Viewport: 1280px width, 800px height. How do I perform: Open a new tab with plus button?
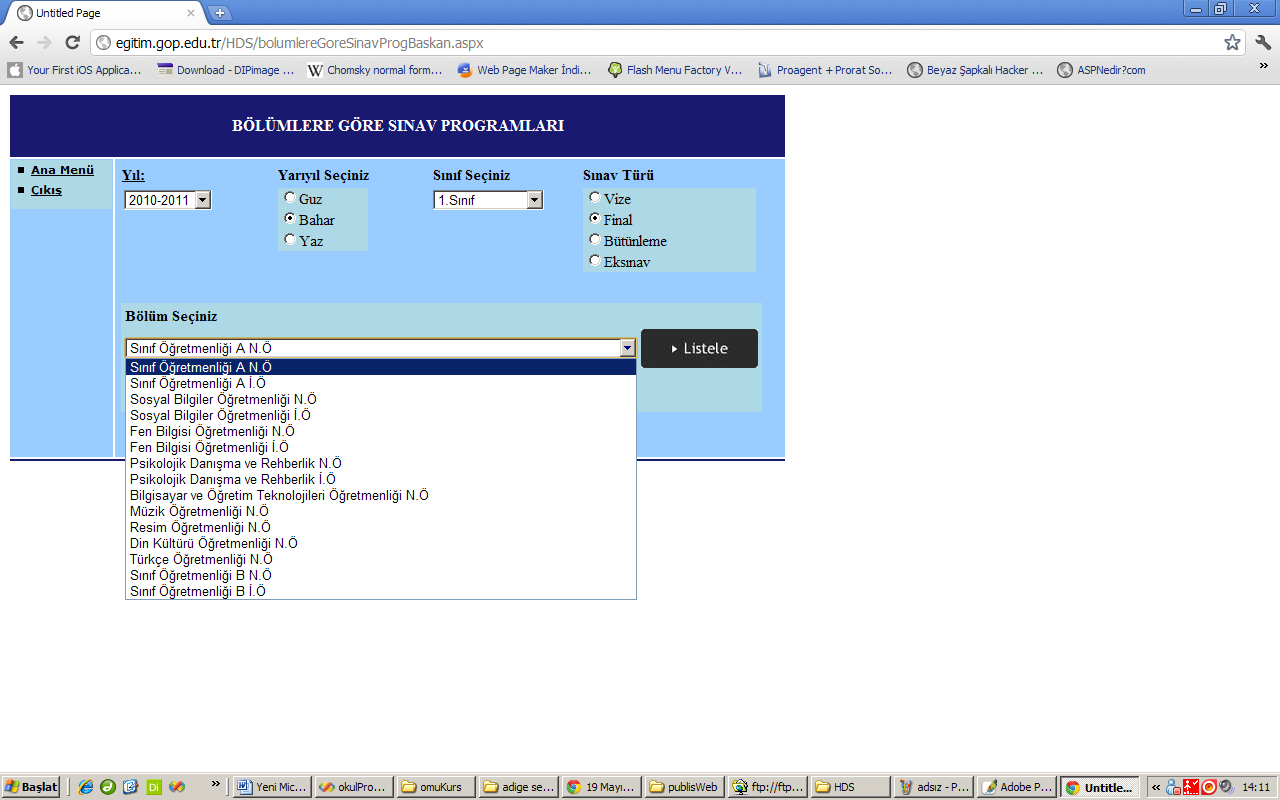219,13
